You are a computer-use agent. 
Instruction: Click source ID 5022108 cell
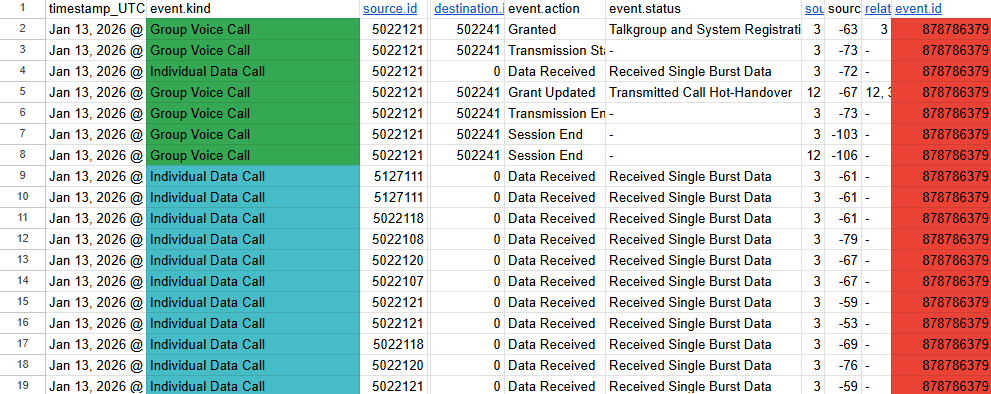pos(395,240)
